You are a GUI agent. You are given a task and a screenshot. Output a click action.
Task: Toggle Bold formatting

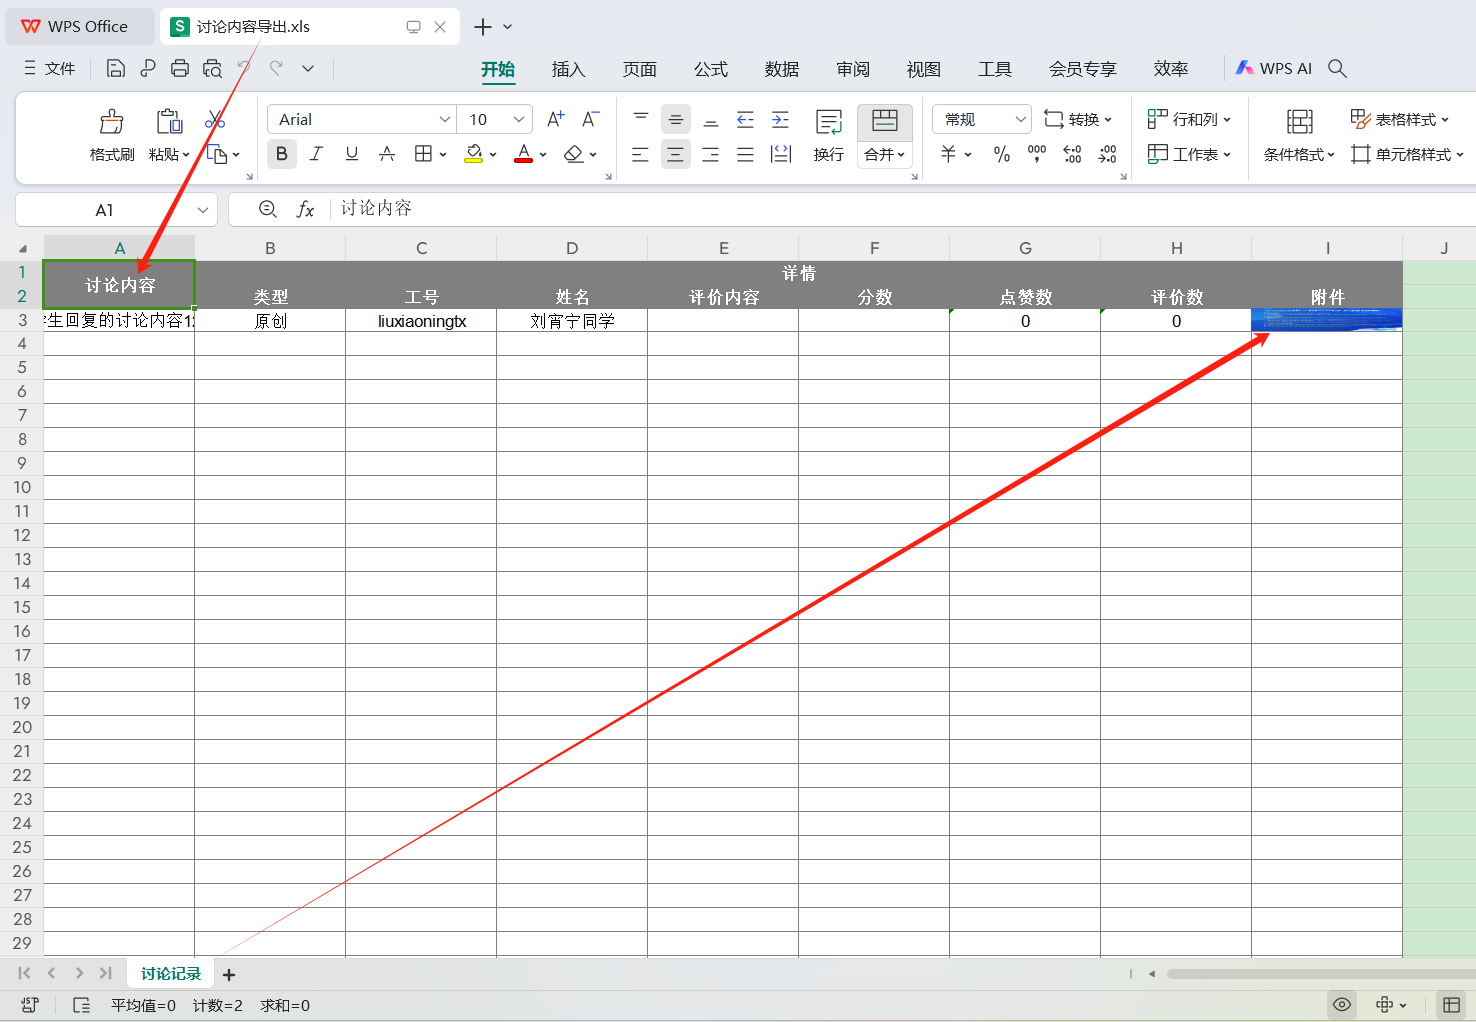point(282,154)
